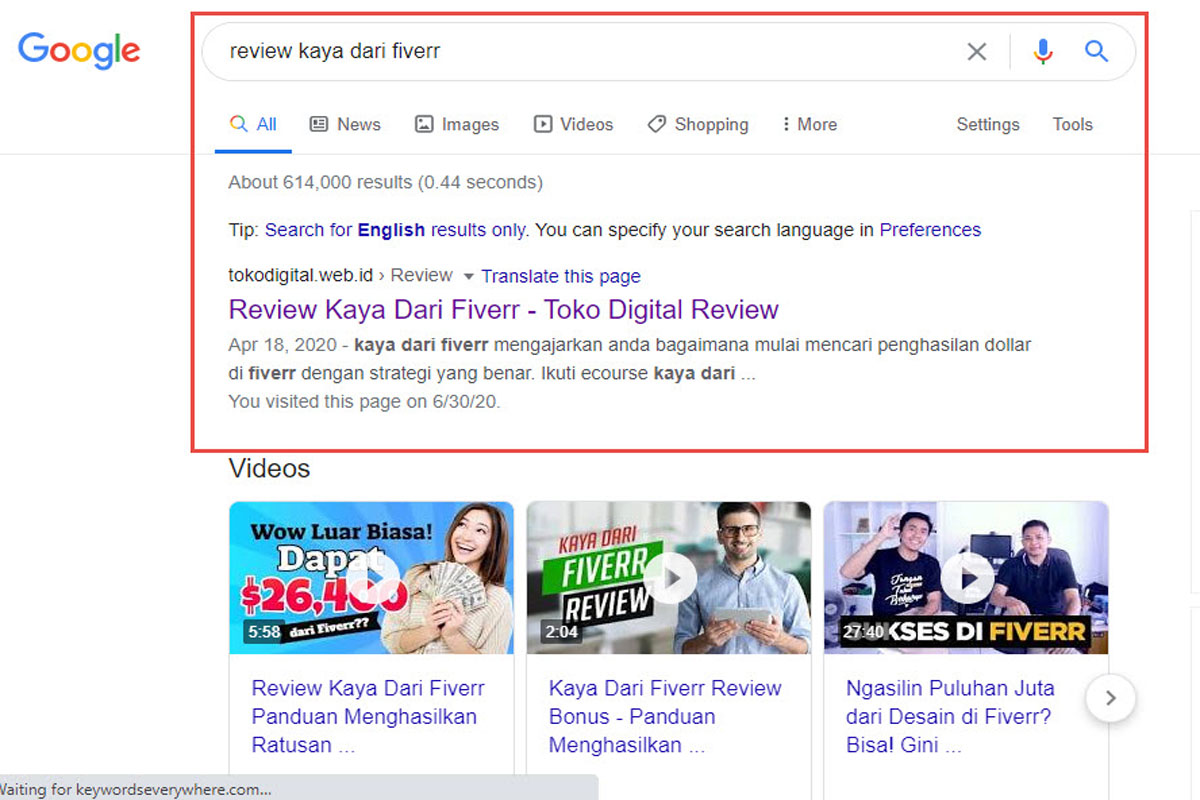
Task: Open 'Kaya Dari Fiverr Review Bonus' video link
Action: click(665, 716)
